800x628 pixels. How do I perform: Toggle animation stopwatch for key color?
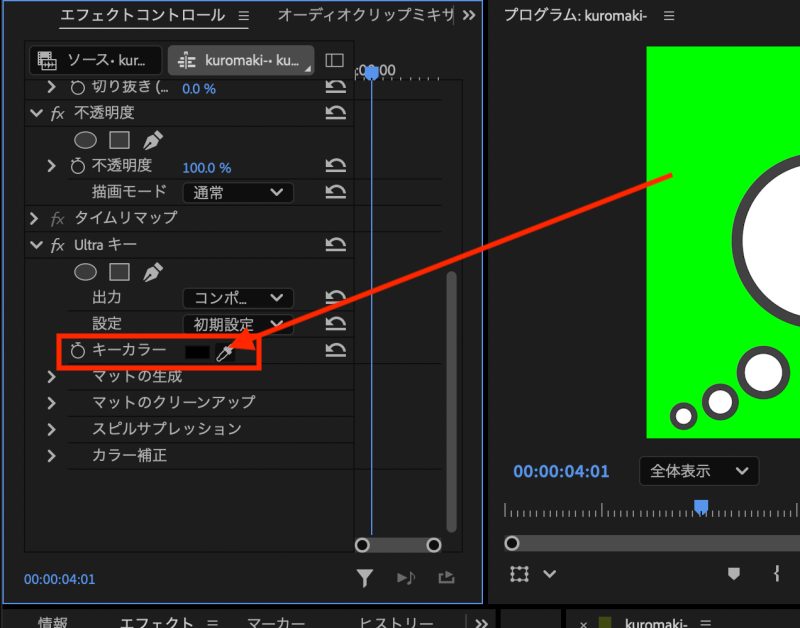(77, 350)
